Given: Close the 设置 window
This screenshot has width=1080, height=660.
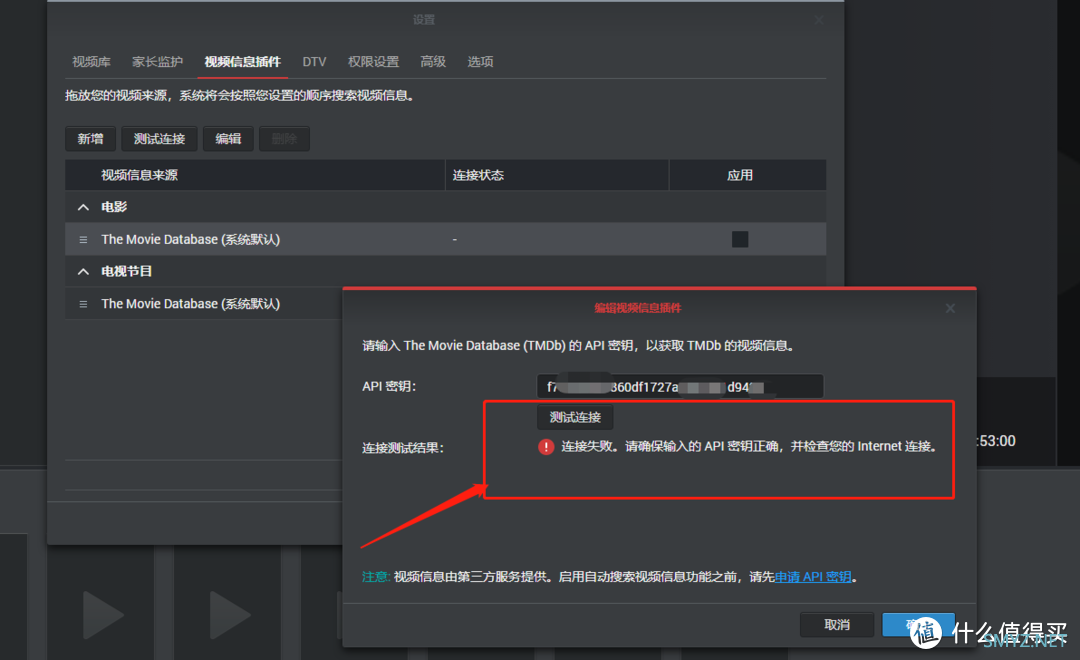Looking at the screenshot, I should [819, 20].
